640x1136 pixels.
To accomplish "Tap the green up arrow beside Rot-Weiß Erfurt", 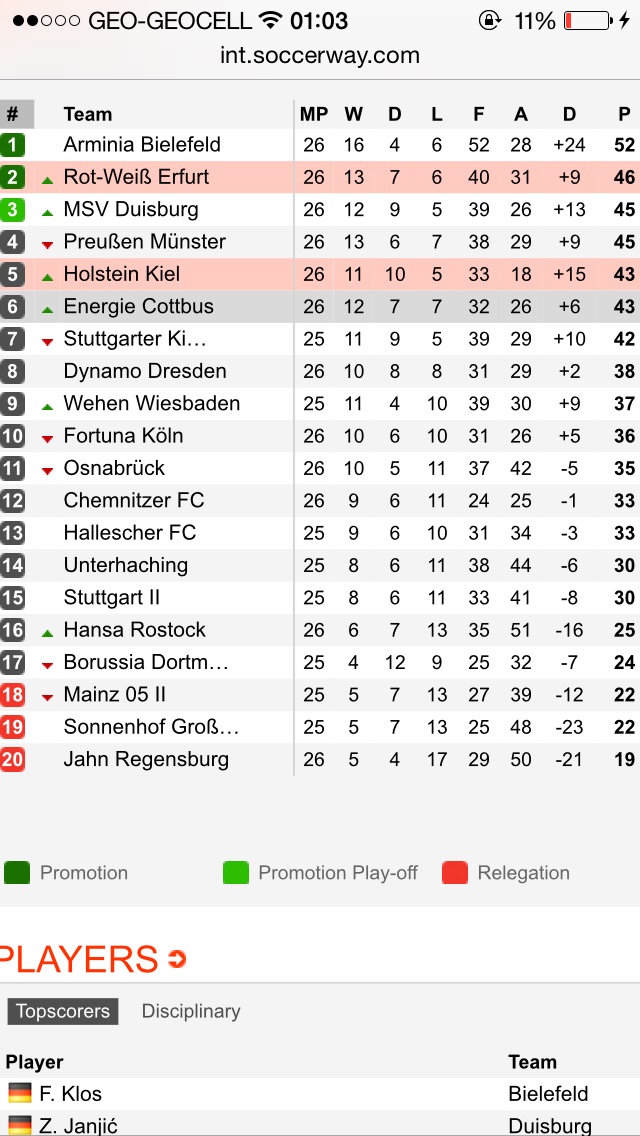I will pos(47,180).
